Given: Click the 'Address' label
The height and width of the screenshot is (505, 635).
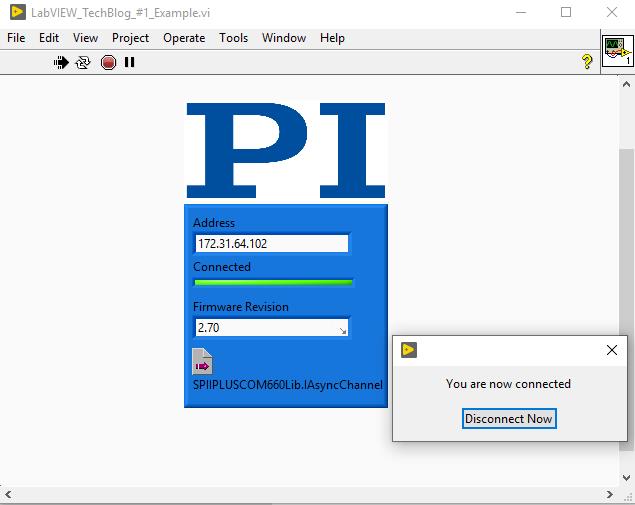Looking at the screenshot, I should pyautogui.click(x=214, y=223).
